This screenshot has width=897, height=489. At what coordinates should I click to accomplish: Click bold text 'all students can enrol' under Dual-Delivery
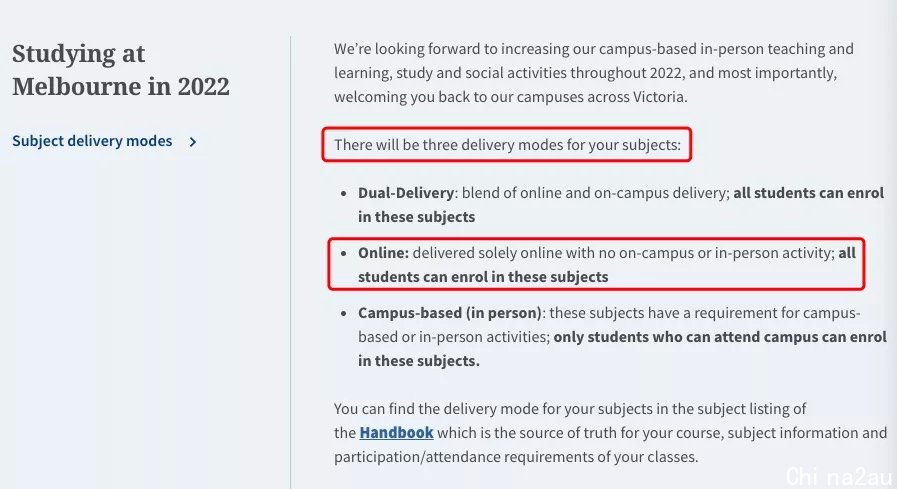tap(808, 193)
